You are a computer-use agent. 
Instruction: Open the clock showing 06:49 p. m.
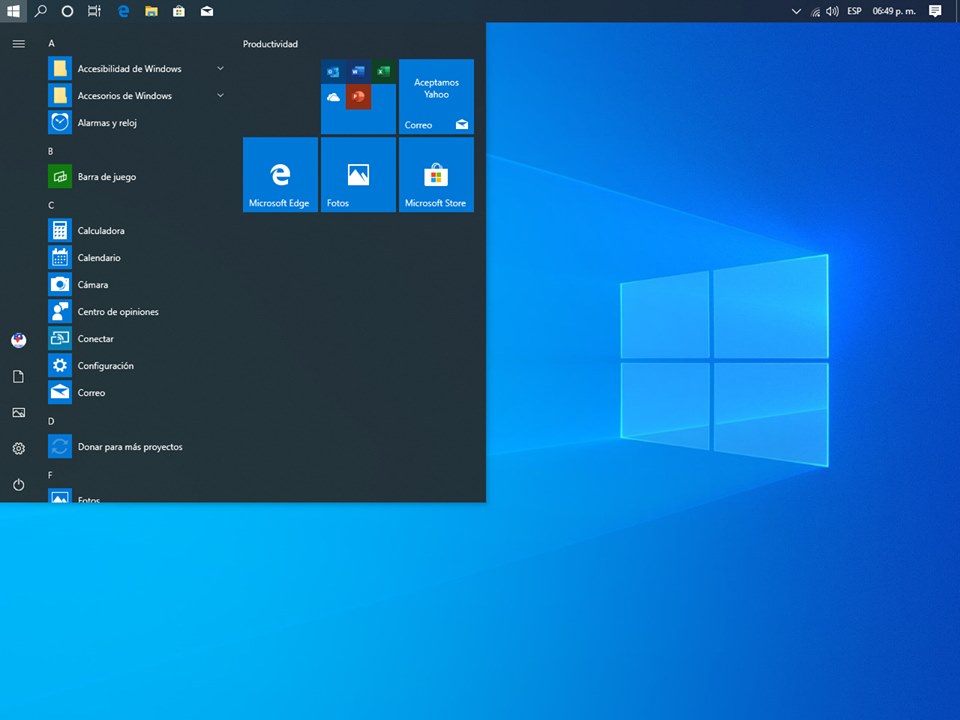coord(894,11)
